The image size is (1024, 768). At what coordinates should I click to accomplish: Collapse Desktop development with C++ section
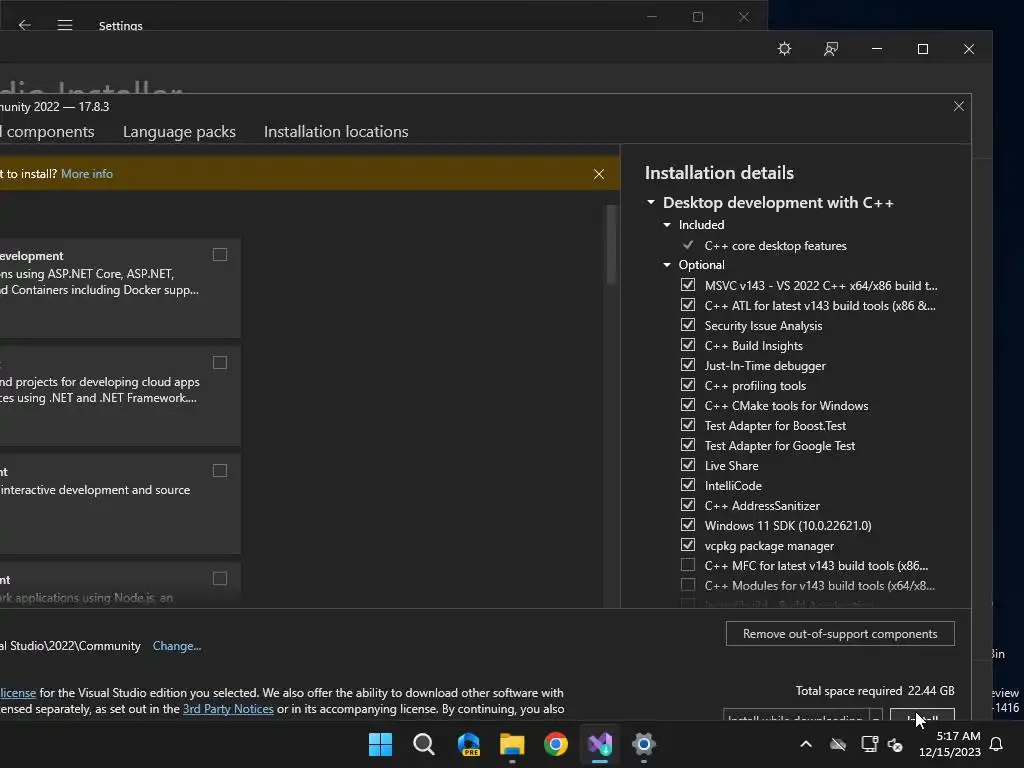(650, 202)
